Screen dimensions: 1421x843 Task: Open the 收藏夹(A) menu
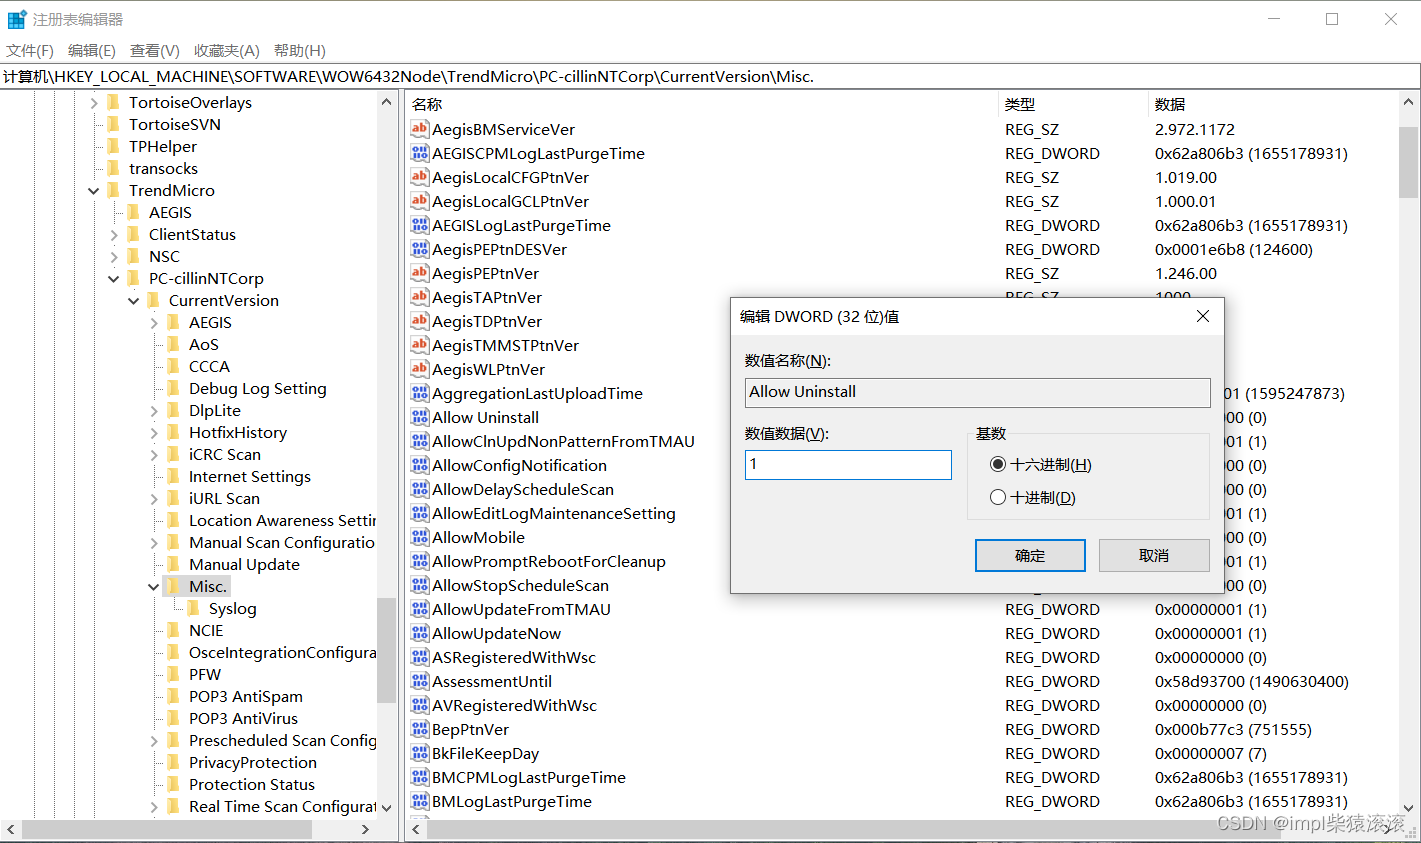(x=226, y=50)
